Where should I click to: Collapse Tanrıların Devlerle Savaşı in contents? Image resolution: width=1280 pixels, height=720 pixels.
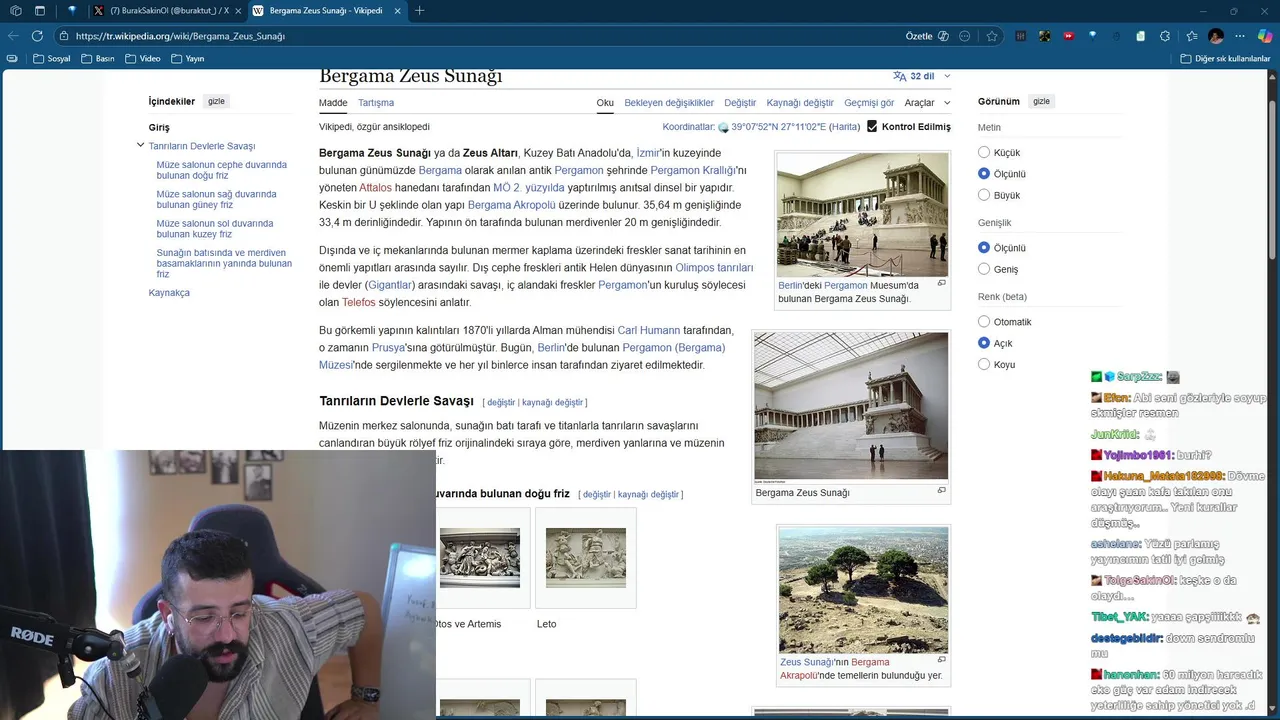[x=140, y=145]
